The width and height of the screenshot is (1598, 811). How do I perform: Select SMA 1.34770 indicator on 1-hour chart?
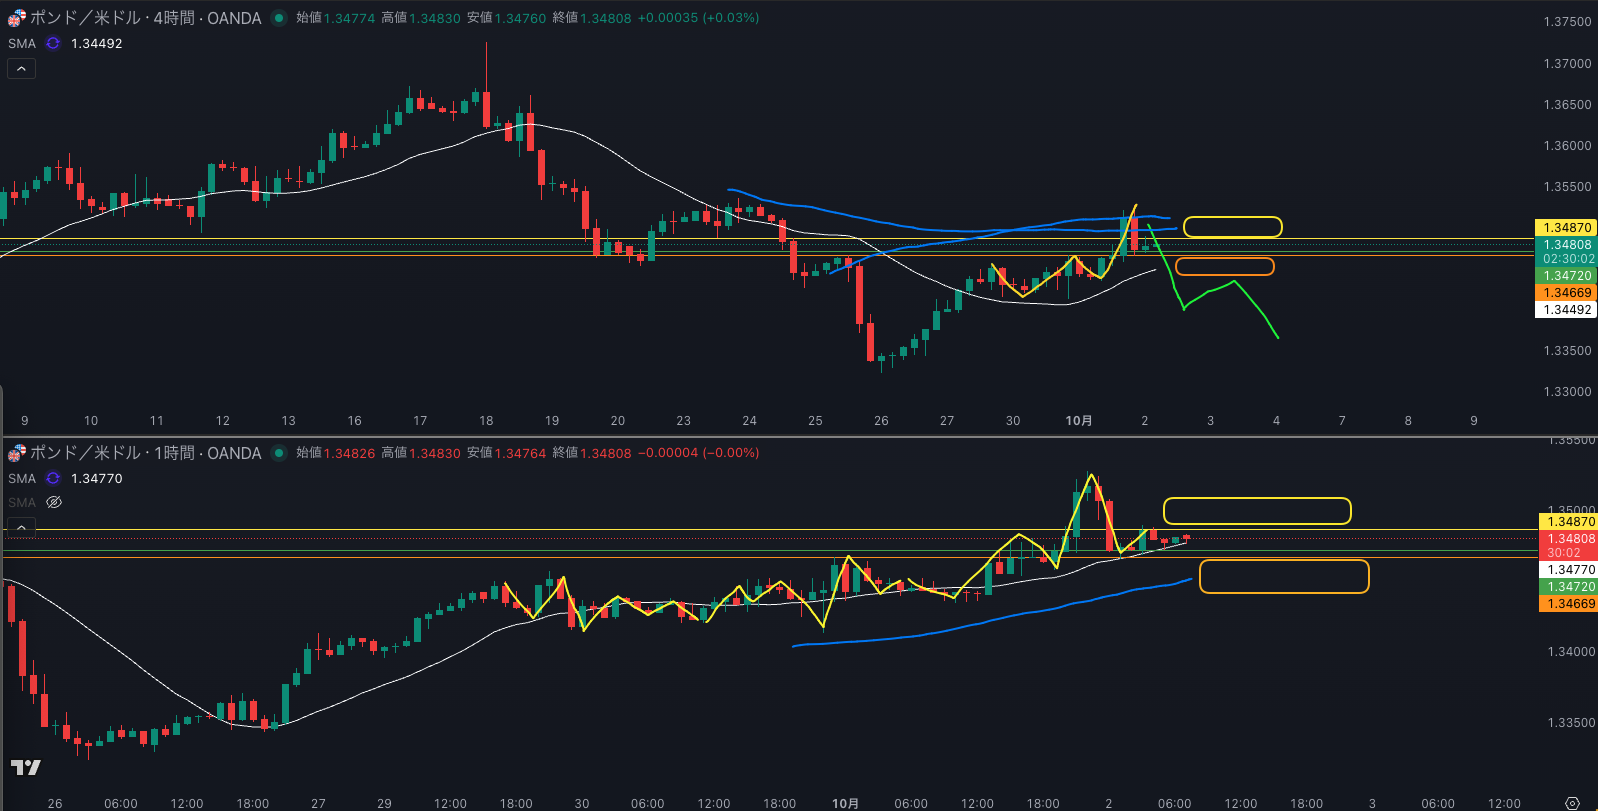pyautogui.click(x=22, y=478)
